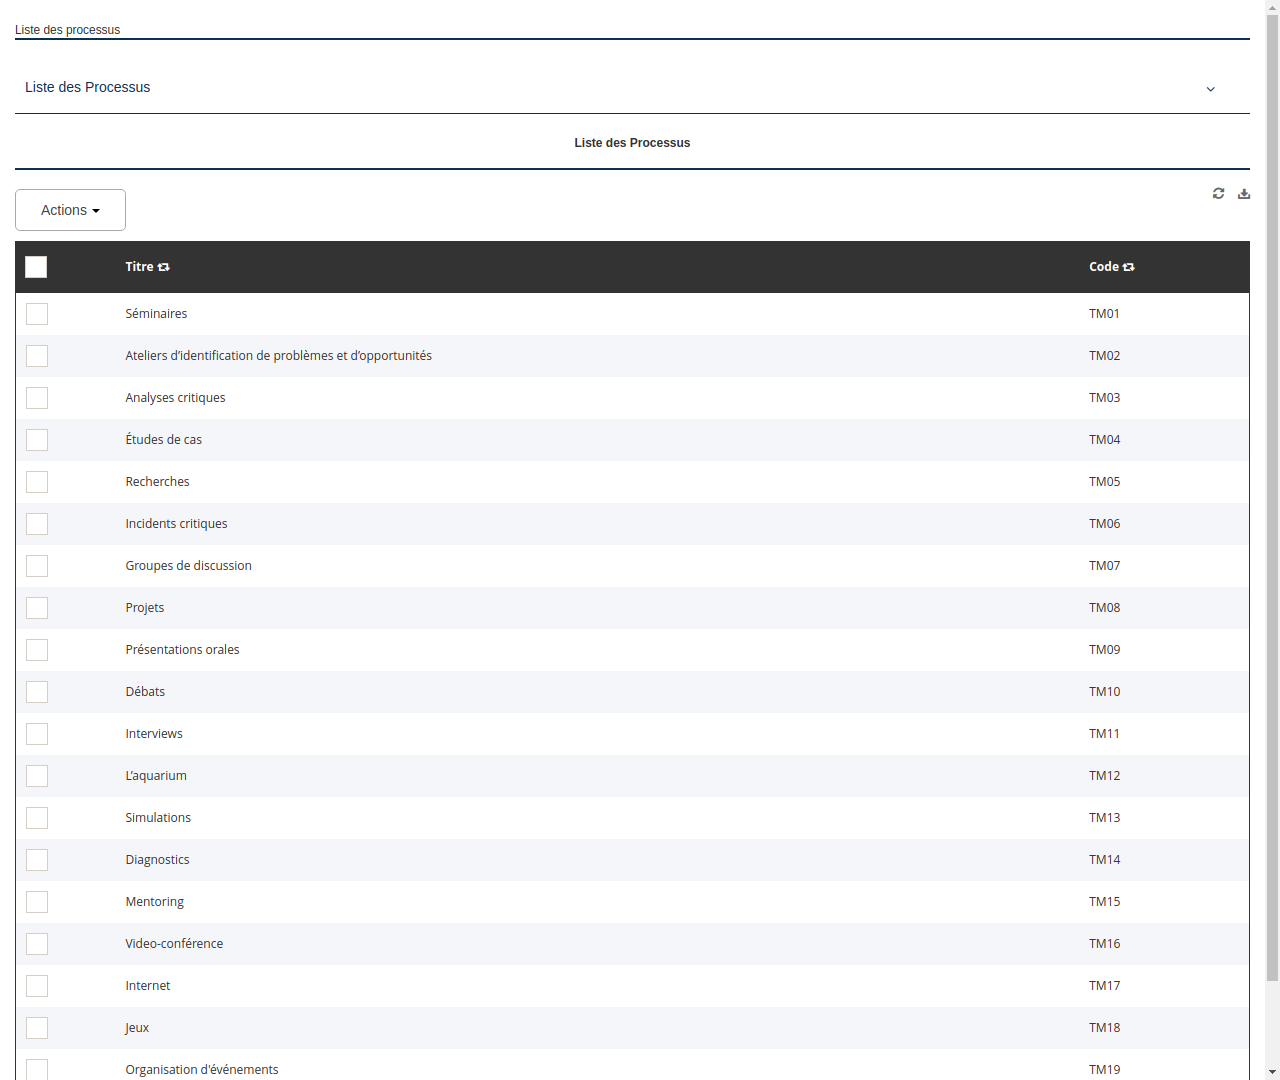This screenshot has height=1080, width=1280.
Task: Open the Video-conférence process
Action: pyautogui.click(x=174, y=943)
